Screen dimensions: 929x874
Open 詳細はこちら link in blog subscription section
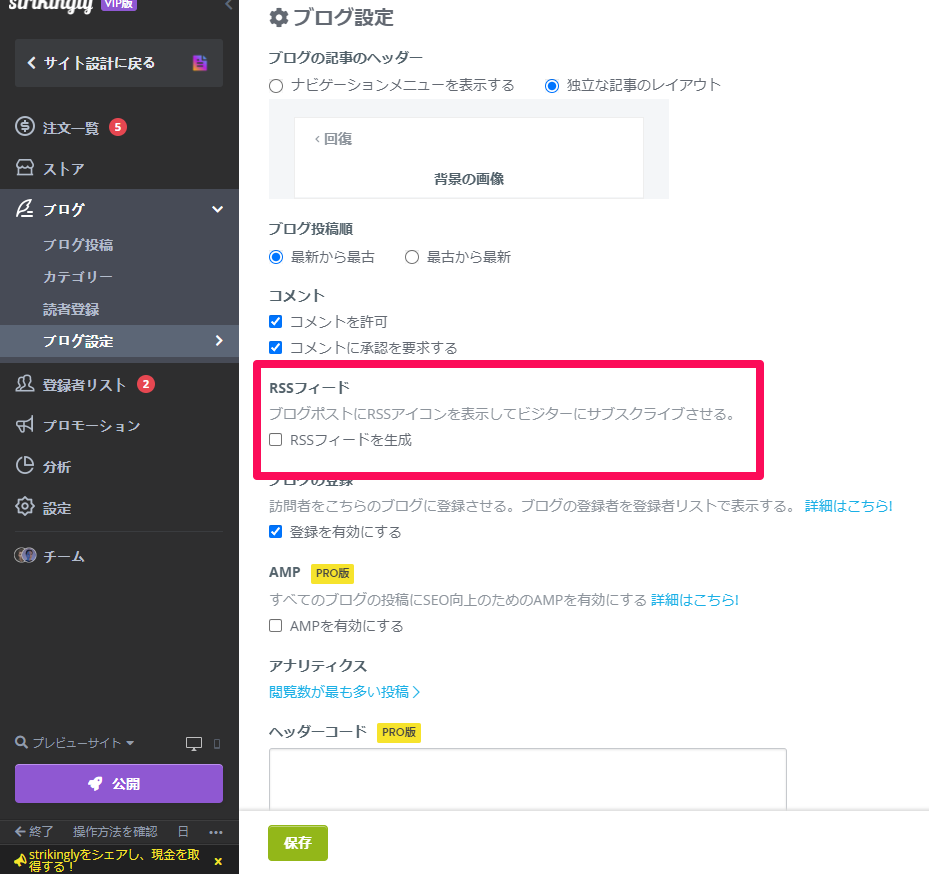(x=848, y=506)
